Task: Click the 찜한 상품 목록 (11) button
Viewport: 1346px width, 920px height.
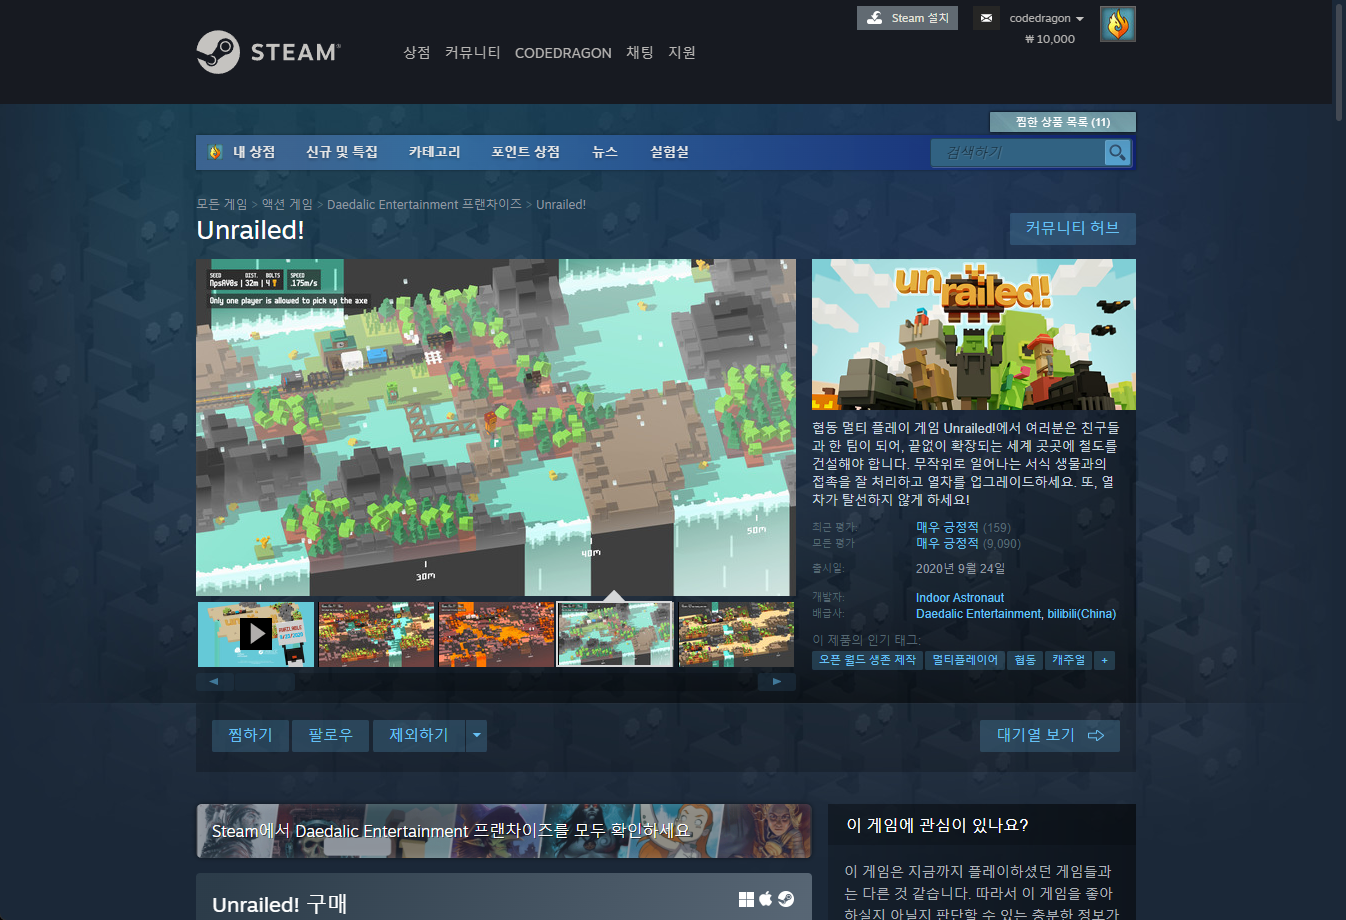Action: click(x=1063, y=122)
